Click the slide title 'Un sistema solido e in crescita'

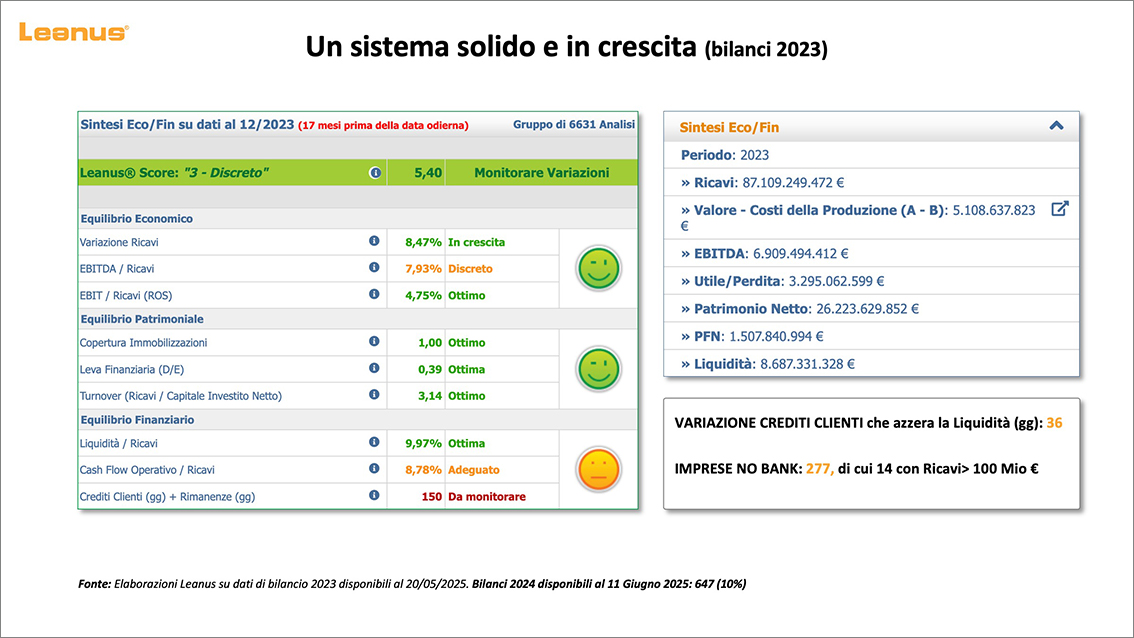tap(500, 47)
